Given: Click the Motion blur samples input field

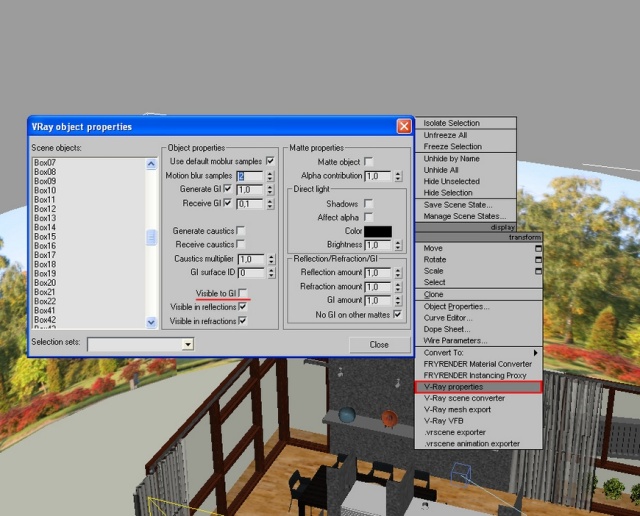Looking at the screenshot, I should tap(250, 176).
